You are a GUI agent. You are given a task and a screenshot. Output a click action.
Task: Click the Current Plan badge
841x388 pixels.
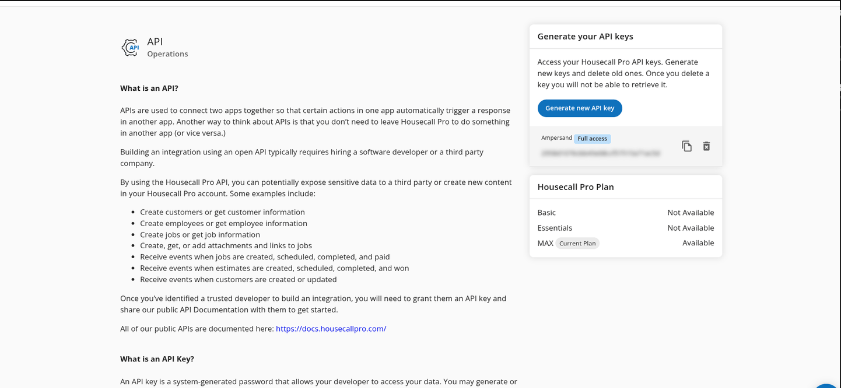577,243
